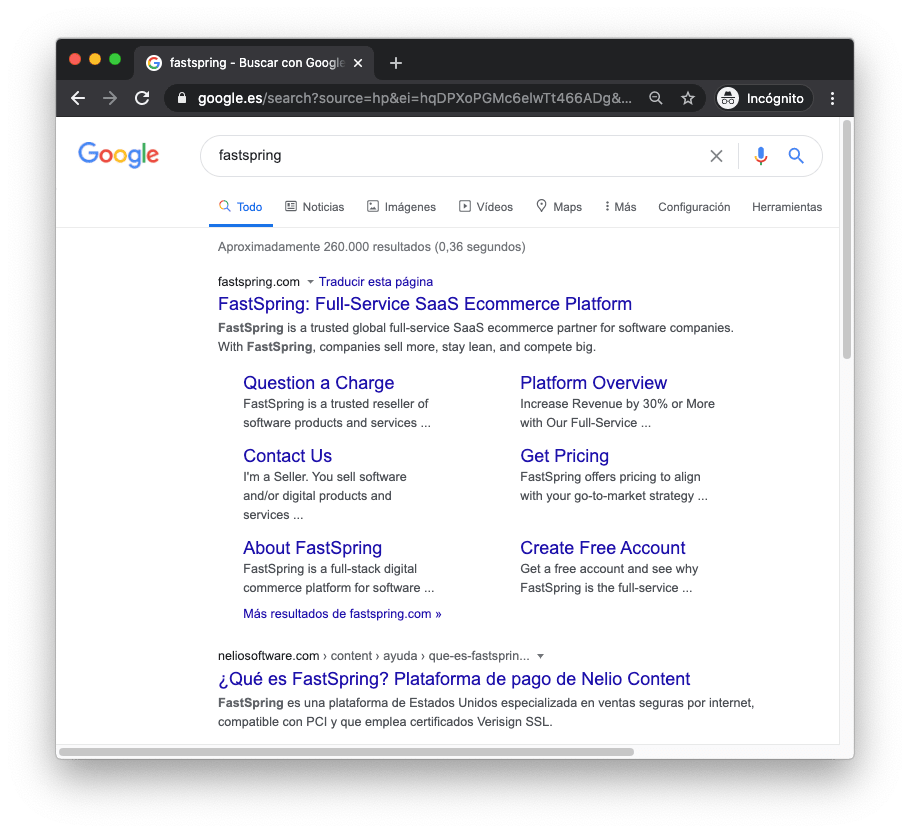The width and height of the screenshot is (910, 833).
Task: Open the zoom lens icon in the address bar
Action: pos(655,98)
